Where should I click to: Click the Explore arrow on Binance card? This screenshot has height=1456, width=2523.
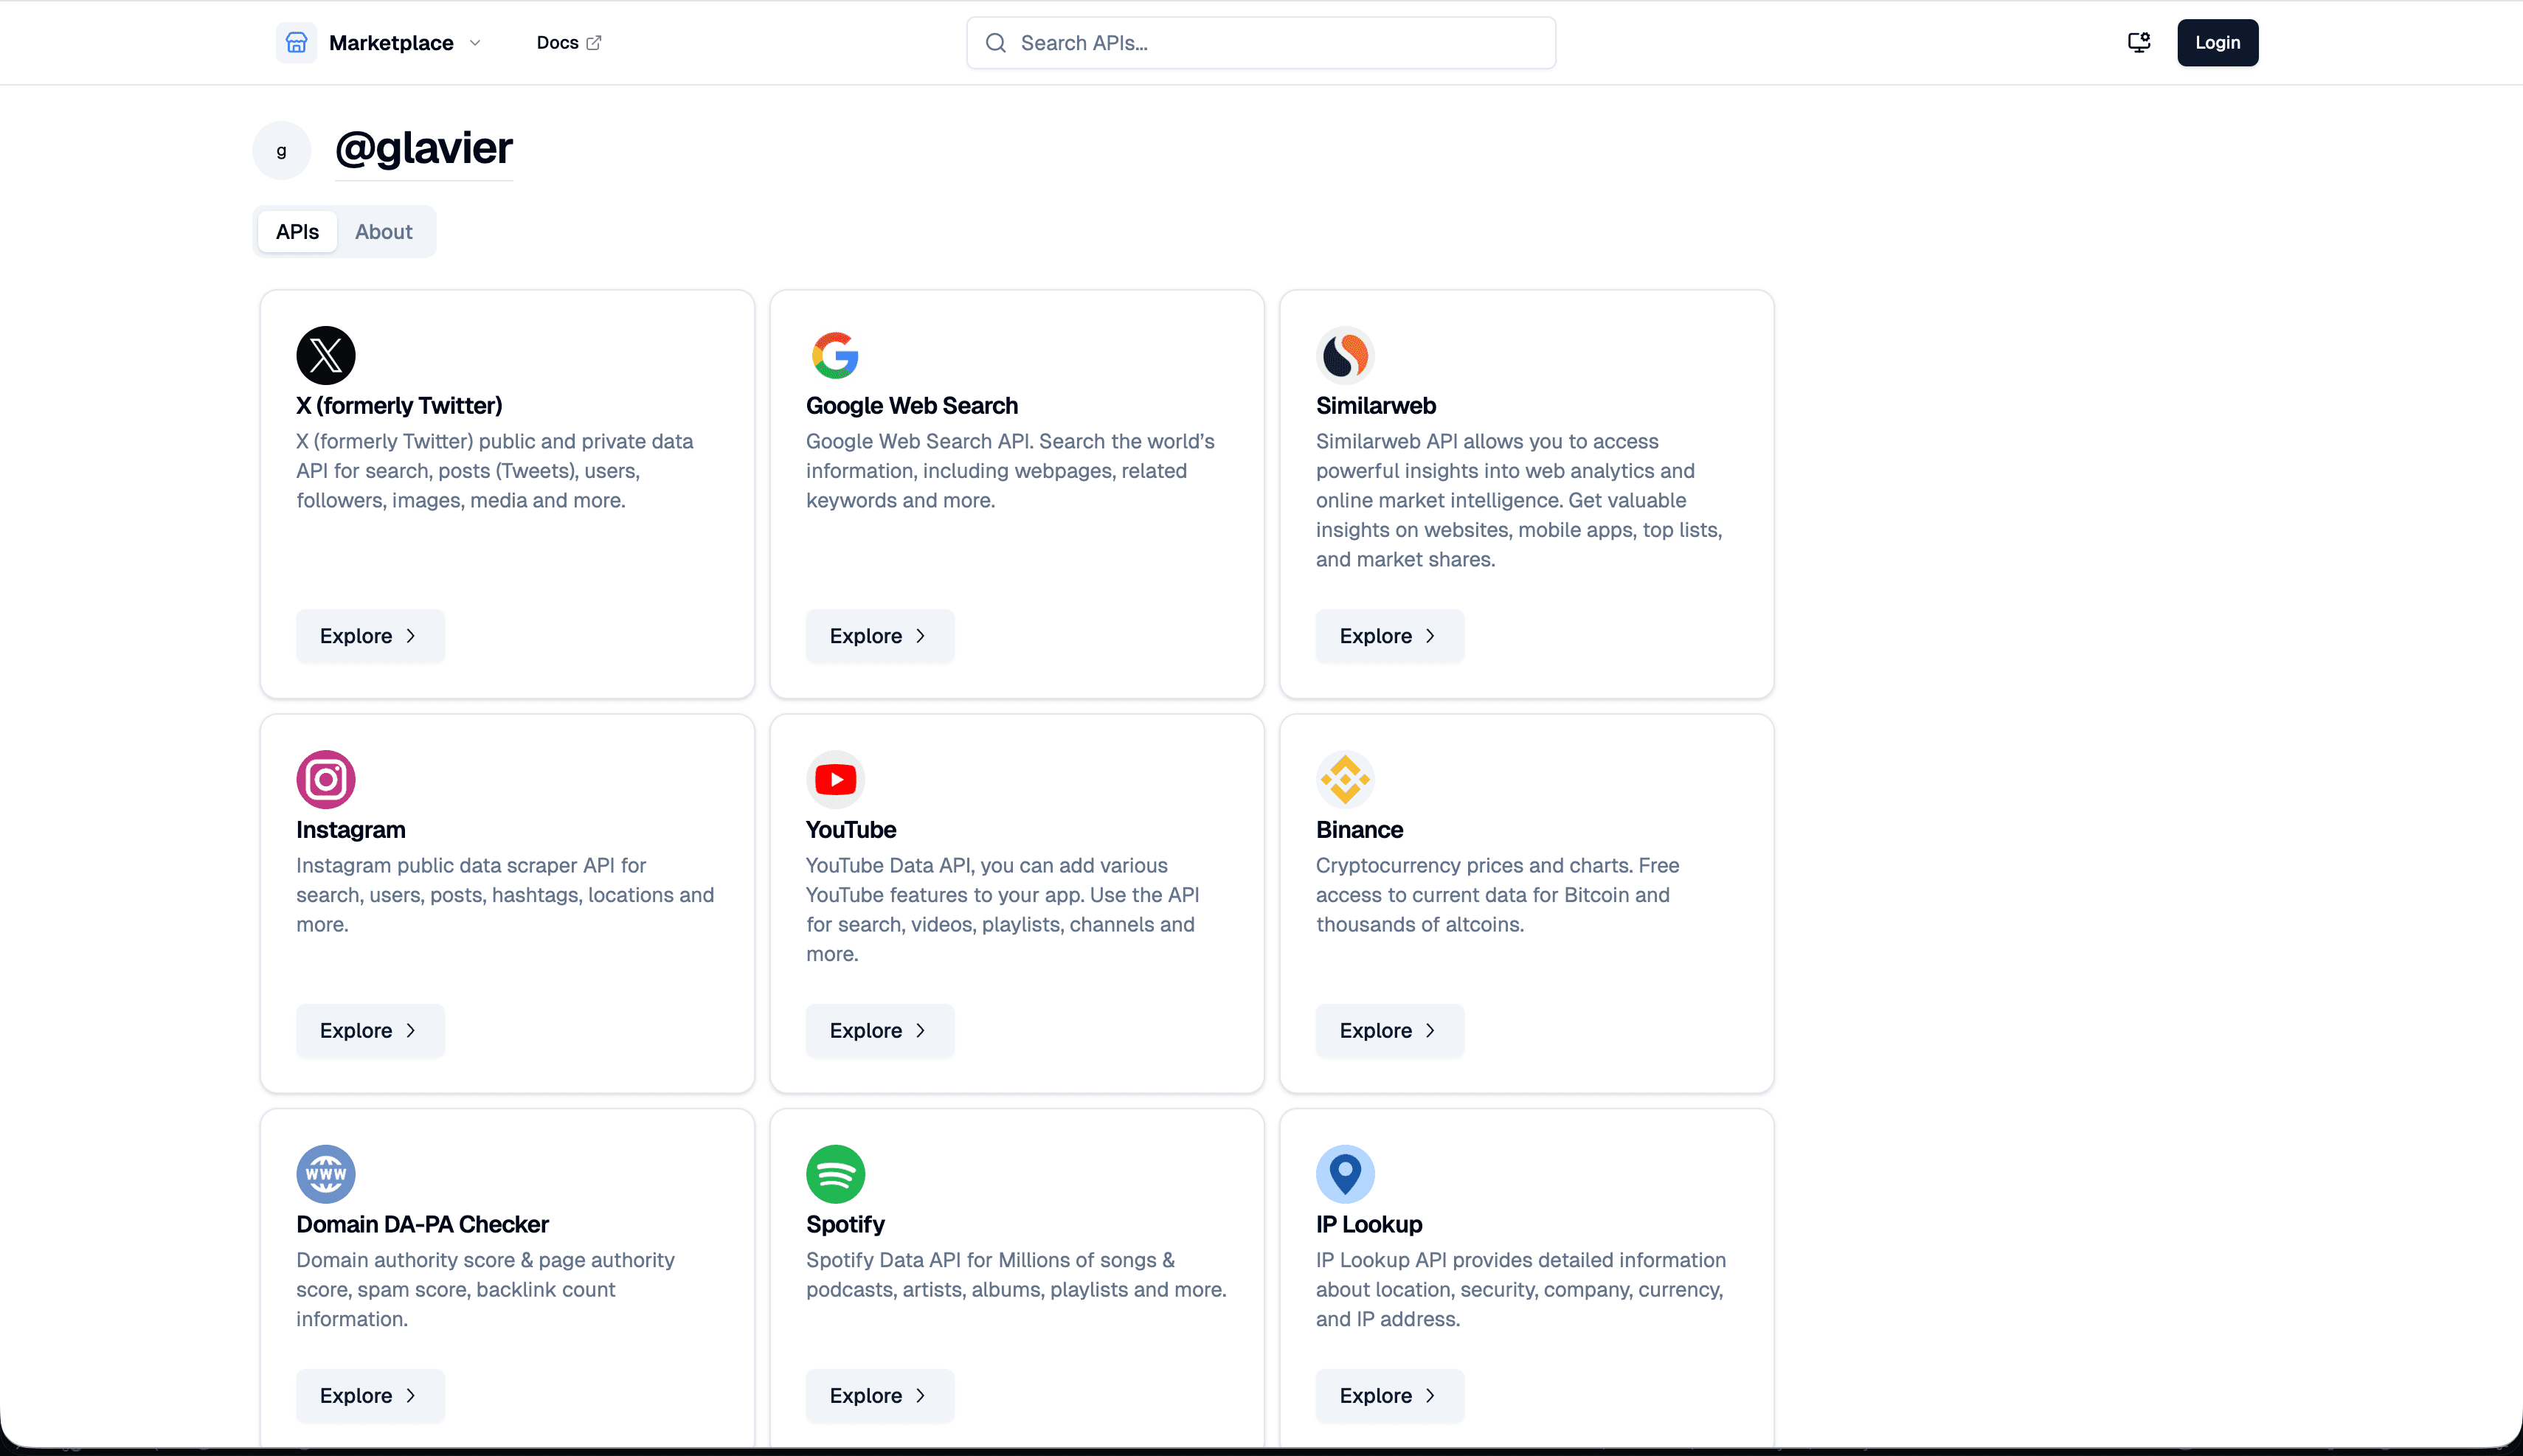[x=1431, y=1030]
